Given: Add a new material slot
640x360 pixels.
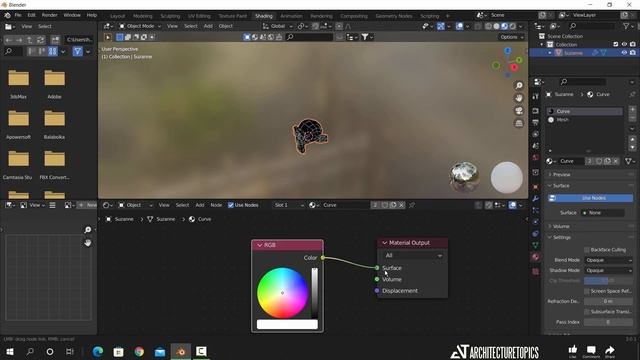Looking at the screenshot, I should click(x=632, y=110).
